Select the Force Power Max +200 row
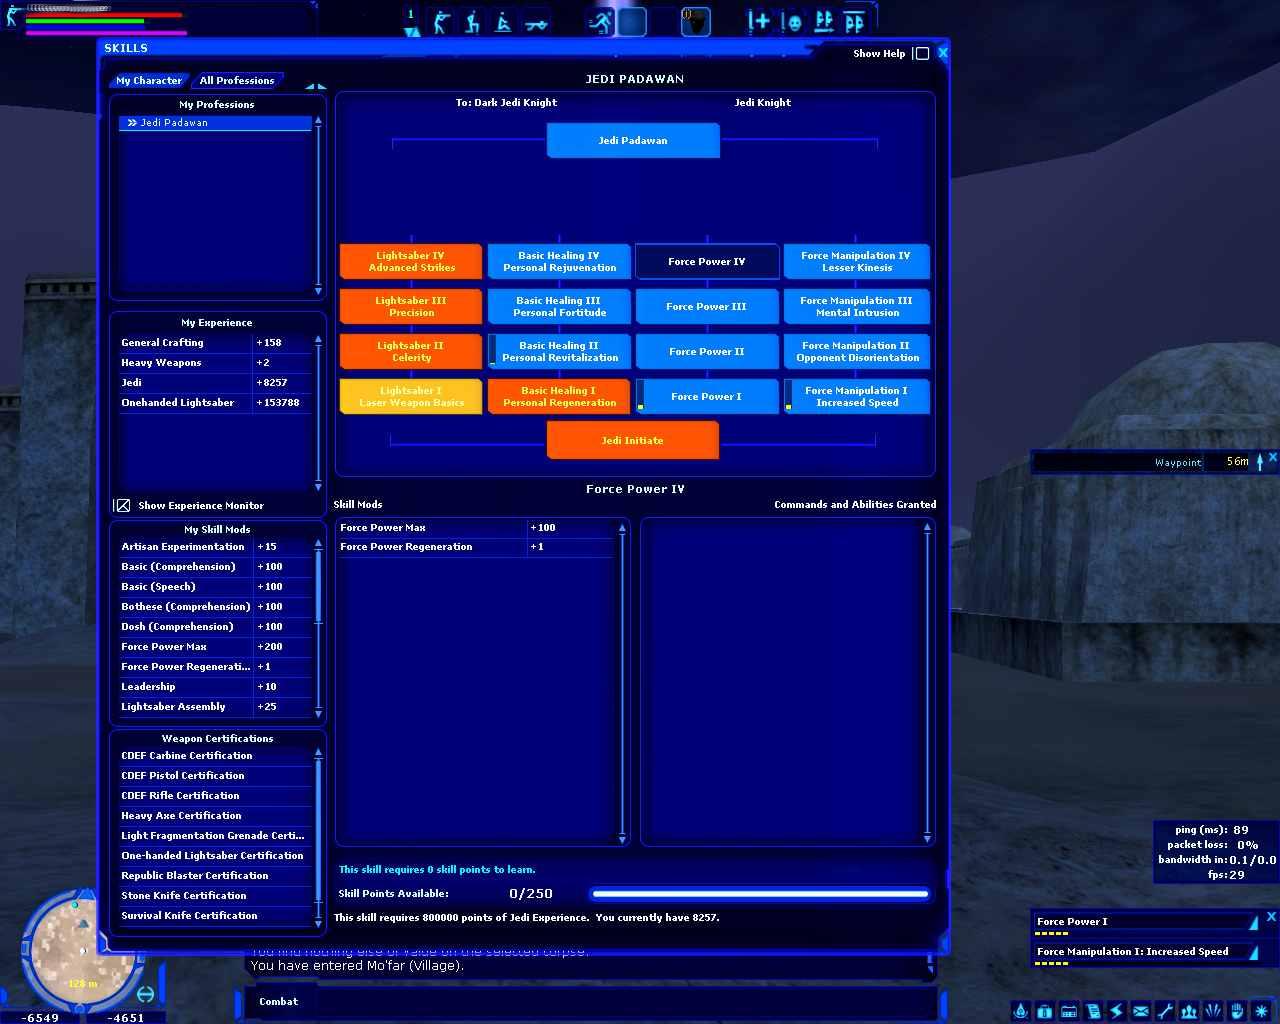This screenshot has width=1280, height=1024. pyautogui.click(x=216, y=646)
